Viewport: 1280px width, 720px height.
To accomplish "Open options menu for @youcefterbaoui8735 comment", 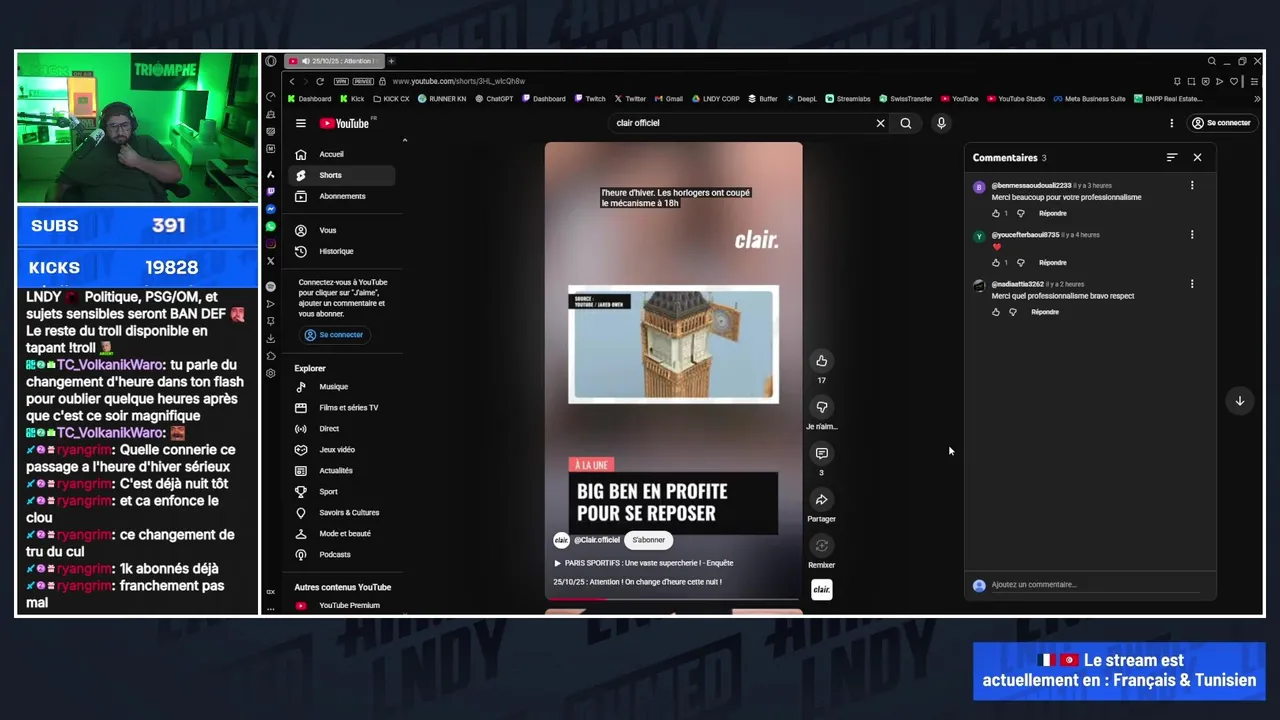I will 1191,235.
